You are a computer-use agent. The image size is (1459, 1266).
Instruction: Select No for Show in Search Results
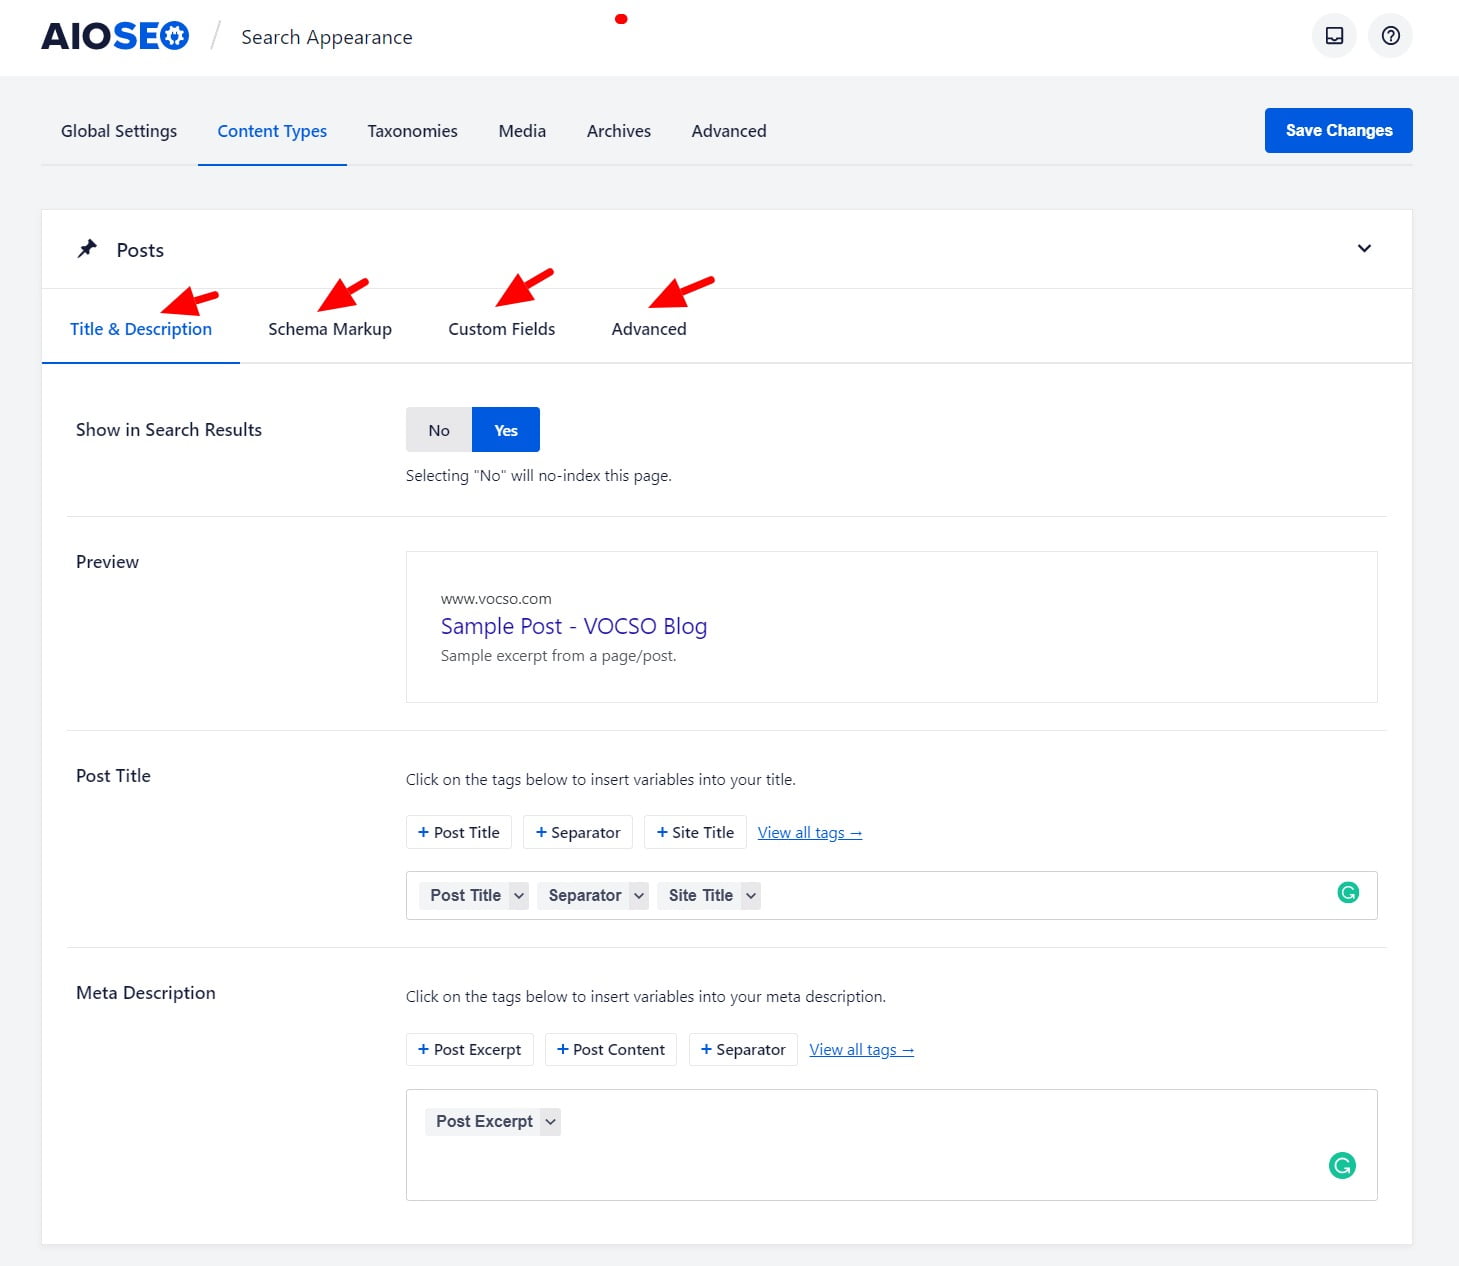(439, 430)
